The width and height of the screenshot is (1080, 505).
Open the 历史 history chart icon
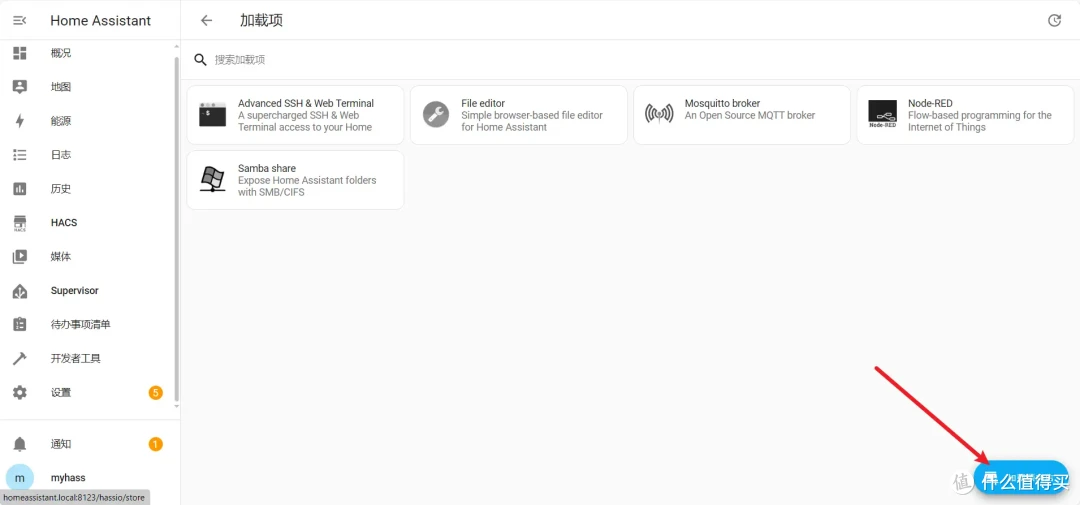(x=19, y=189)
